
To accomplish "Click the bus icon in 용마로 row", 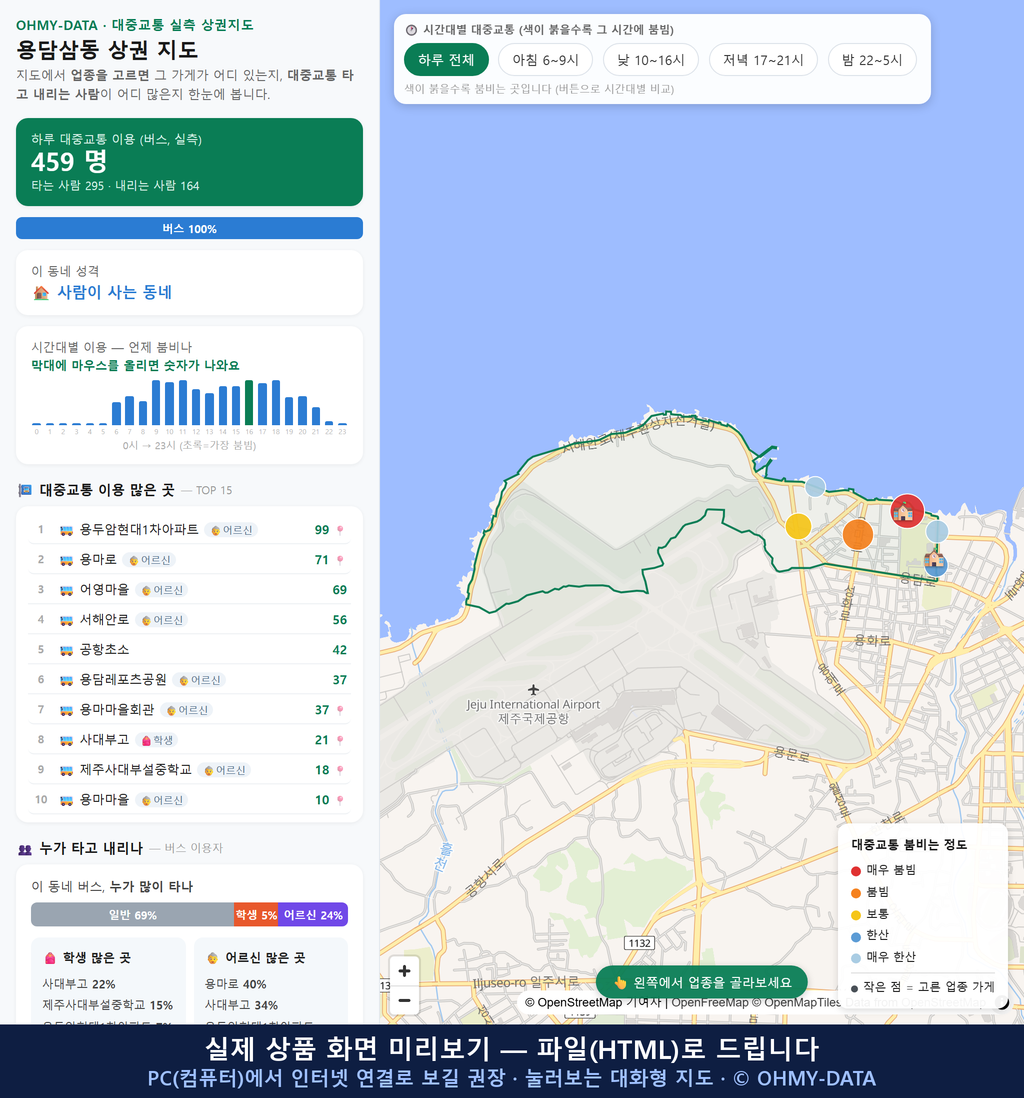I will pos(66,560).
